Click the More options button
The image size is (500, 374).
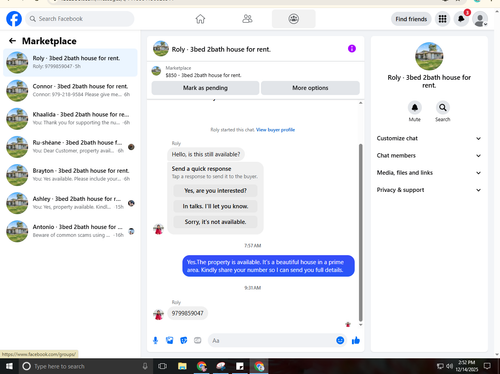(310, 88)
